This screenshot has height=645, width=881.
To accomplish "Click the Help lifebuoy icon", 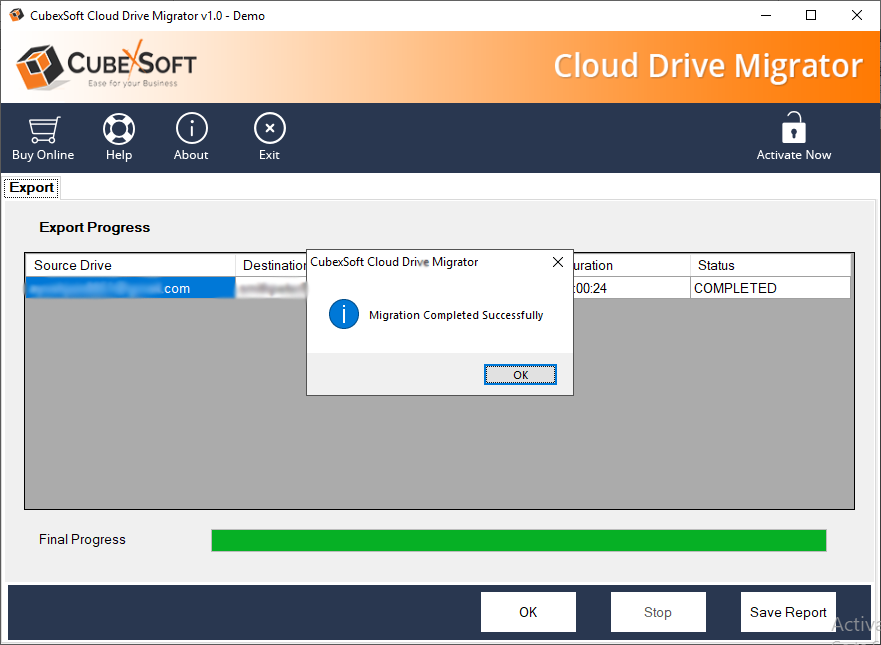I will tap(119, 129).
